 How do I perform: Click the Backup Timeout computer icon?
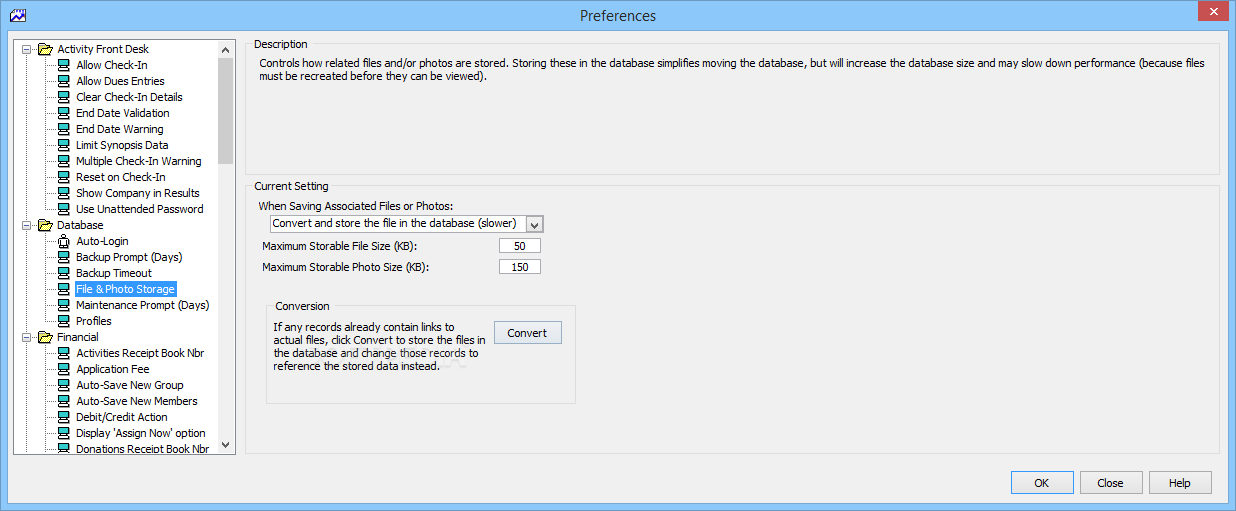point(63,273)
